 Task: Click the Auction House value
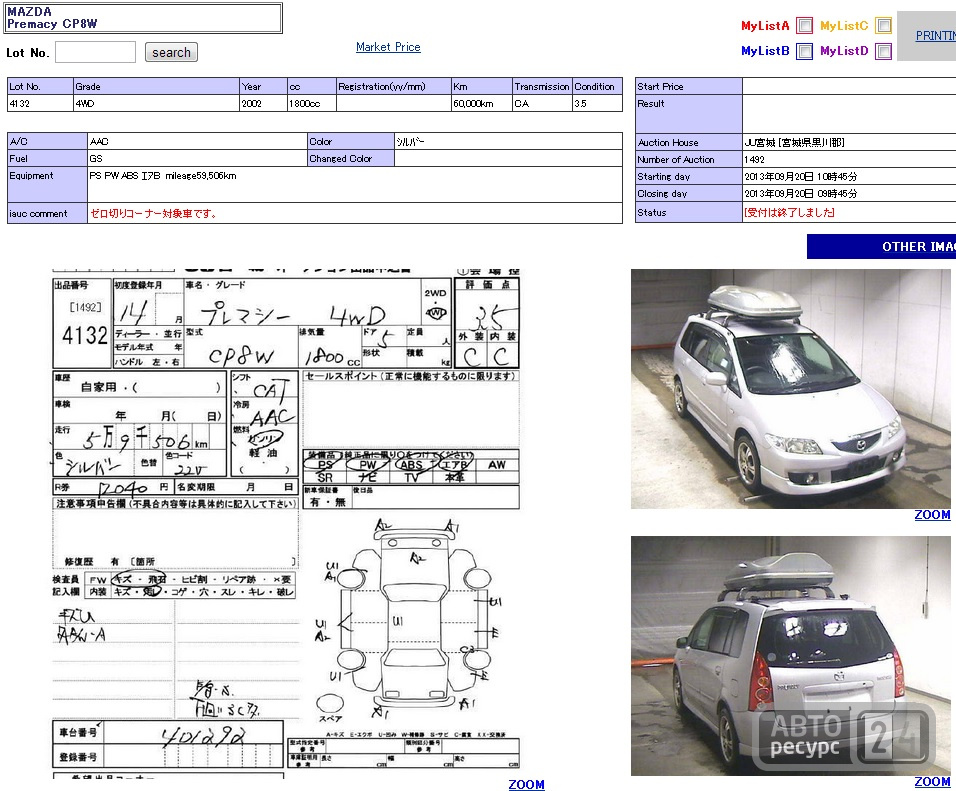click(x=794, y=143)
